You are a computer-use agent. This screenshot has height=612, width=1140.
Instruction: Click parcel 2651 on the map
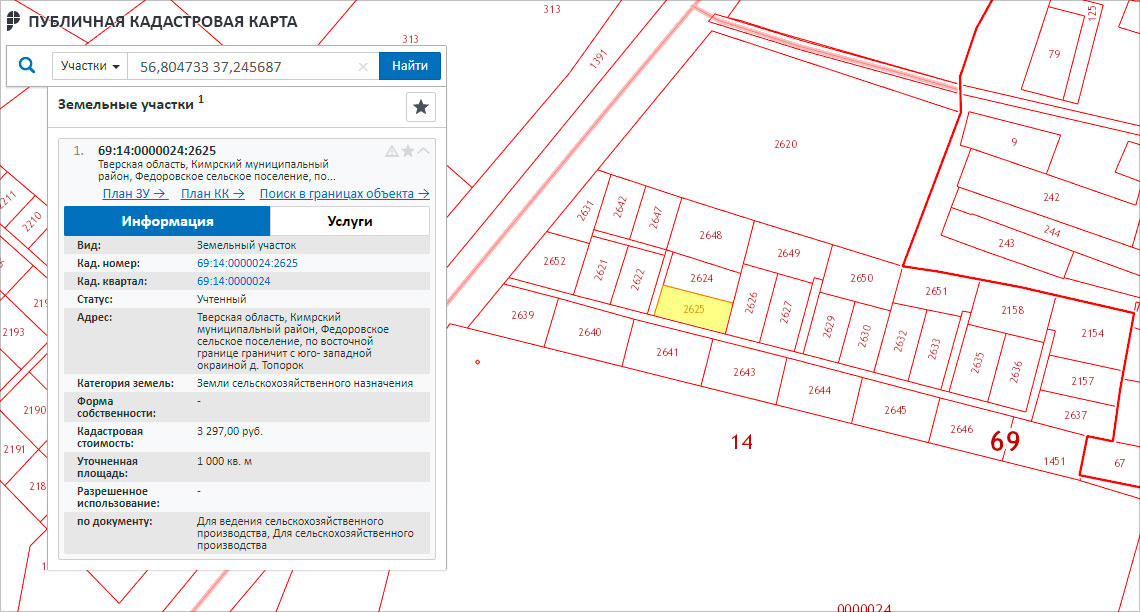[x=936, y=291]
